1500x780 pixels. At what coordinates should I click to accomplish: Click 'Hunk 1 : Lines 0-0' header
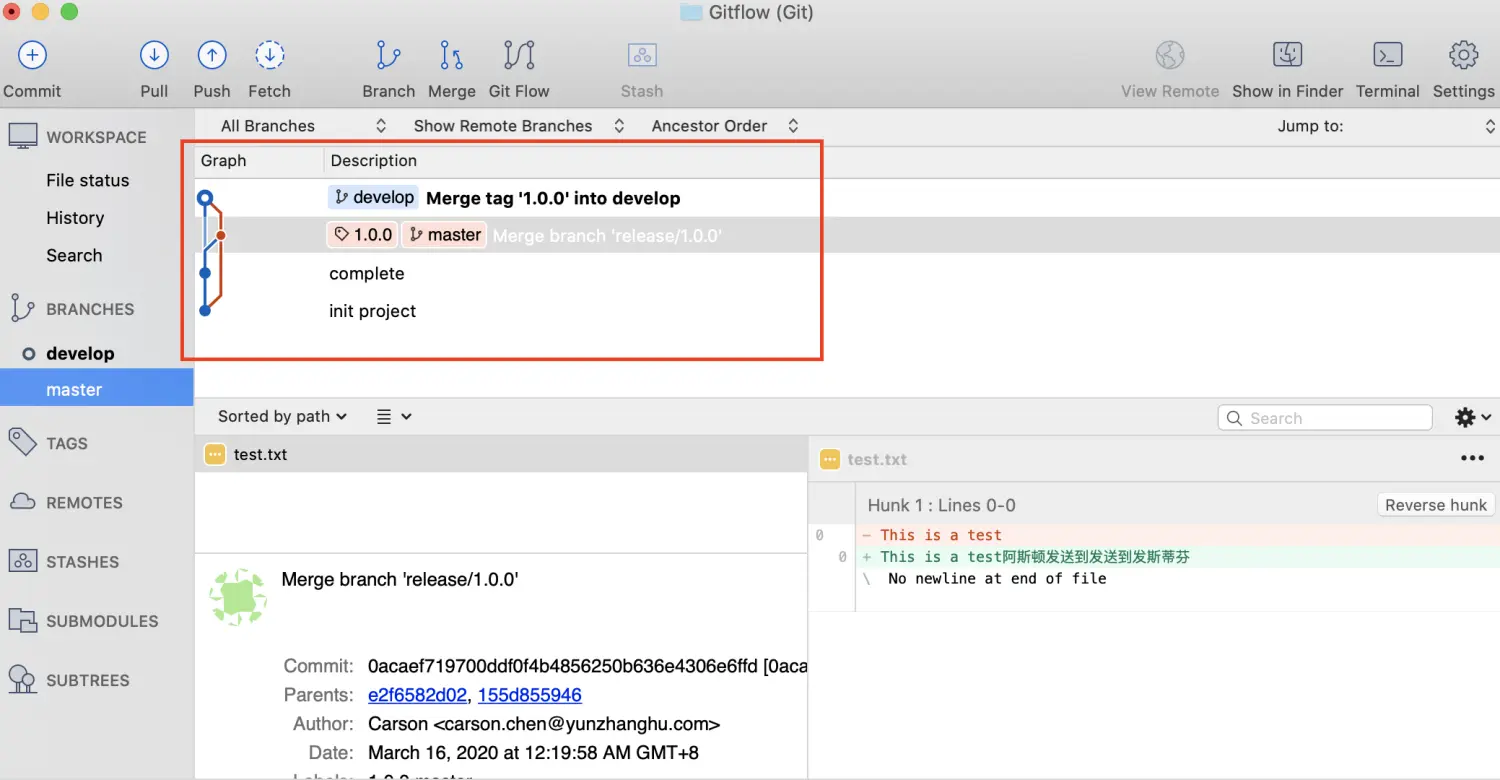coord(941,505)
